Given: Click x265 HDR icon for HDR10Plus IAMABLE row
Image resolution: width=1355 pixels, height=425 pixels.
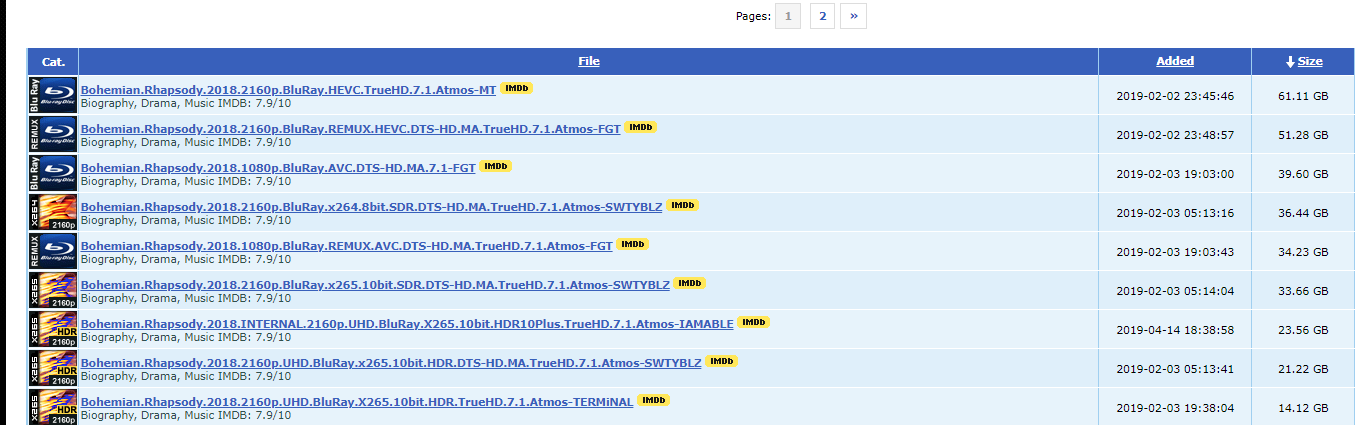Looking at the screenshot, I should 52,329.
